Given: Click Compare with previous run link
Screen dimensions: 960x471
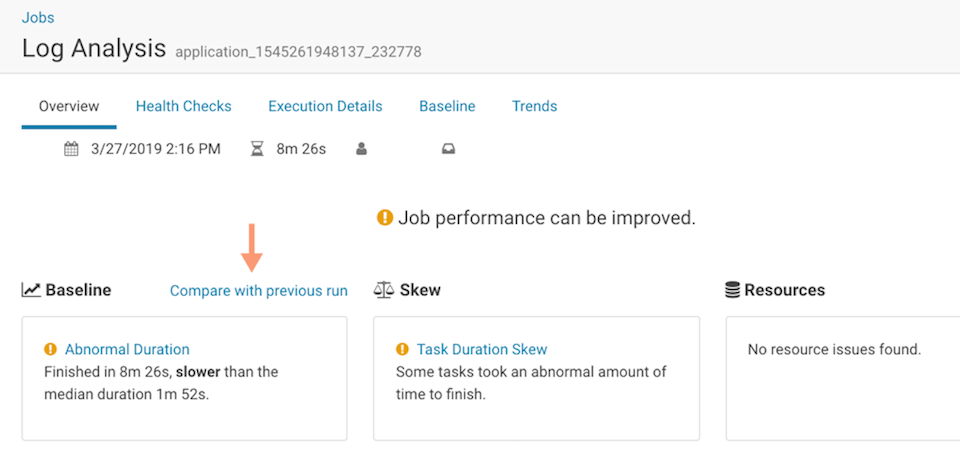Looking at the screenshot, I should (259, 291).
